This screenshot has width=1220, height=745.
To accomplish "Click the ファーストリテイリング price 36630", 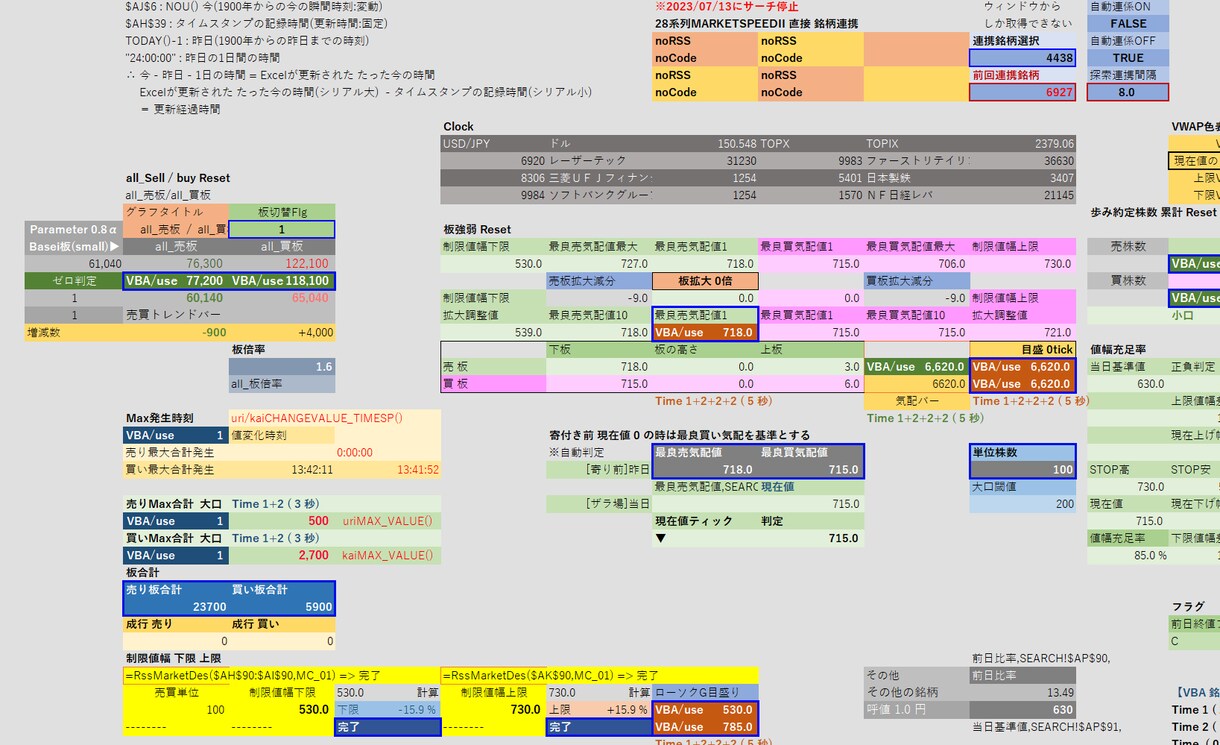I will (1023, 161).
